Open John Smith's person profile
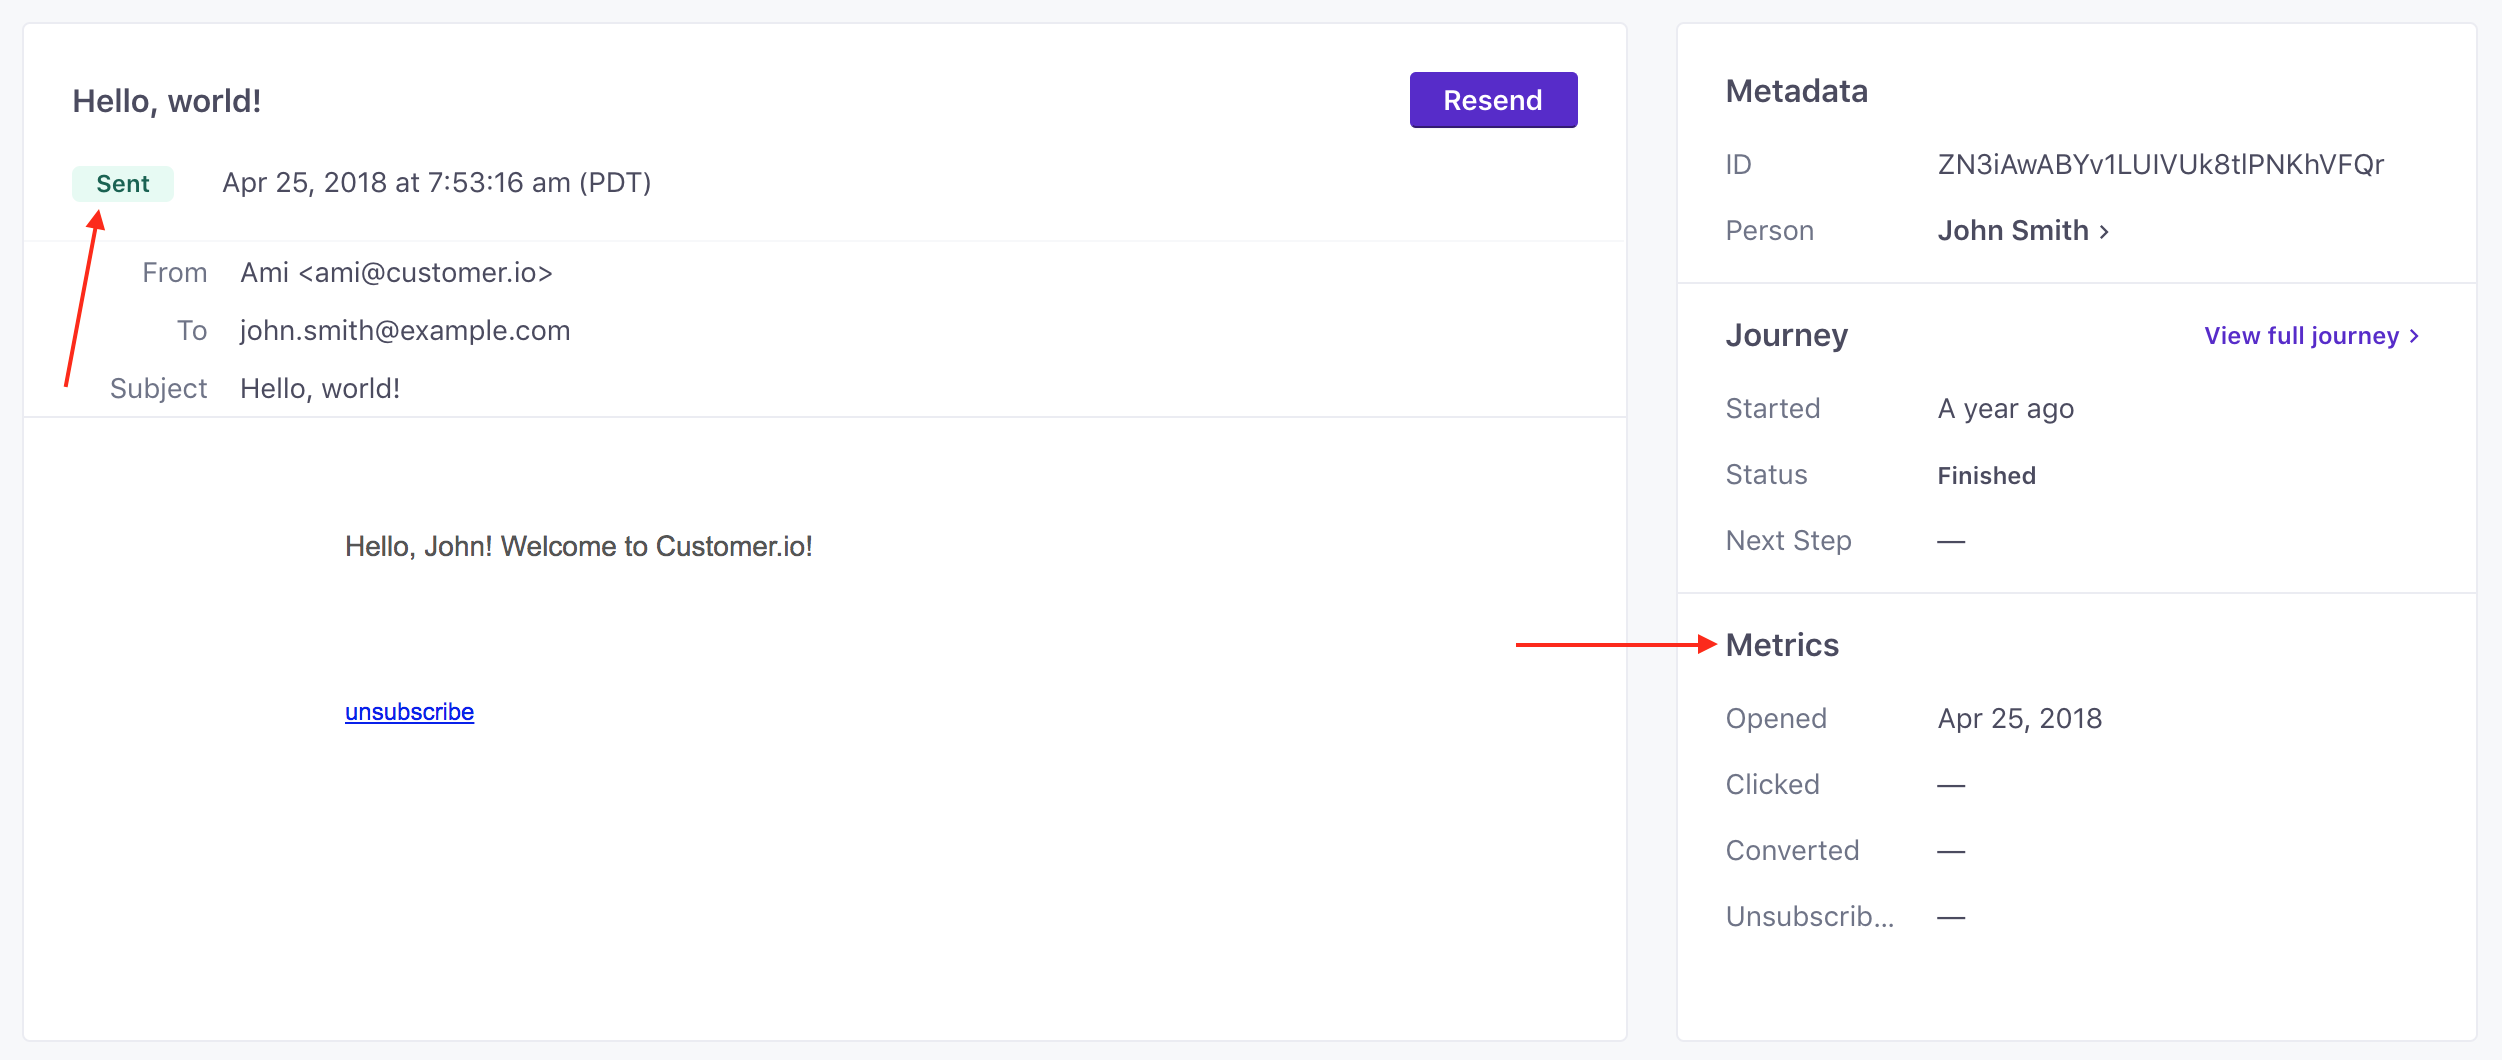The height and width of the screenshot is (1060, 2502). tap(2012, 231)
